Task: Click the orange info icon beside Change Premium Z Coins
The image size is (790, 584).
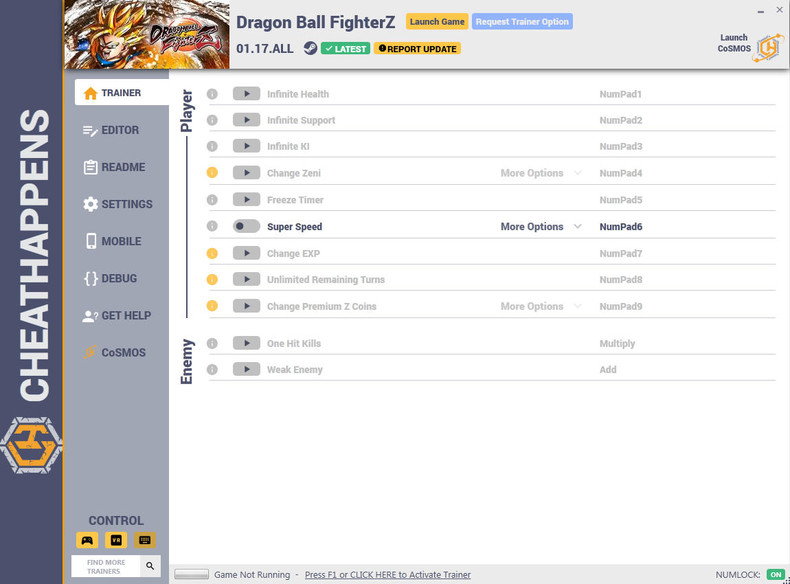Action: coord(212,306)
